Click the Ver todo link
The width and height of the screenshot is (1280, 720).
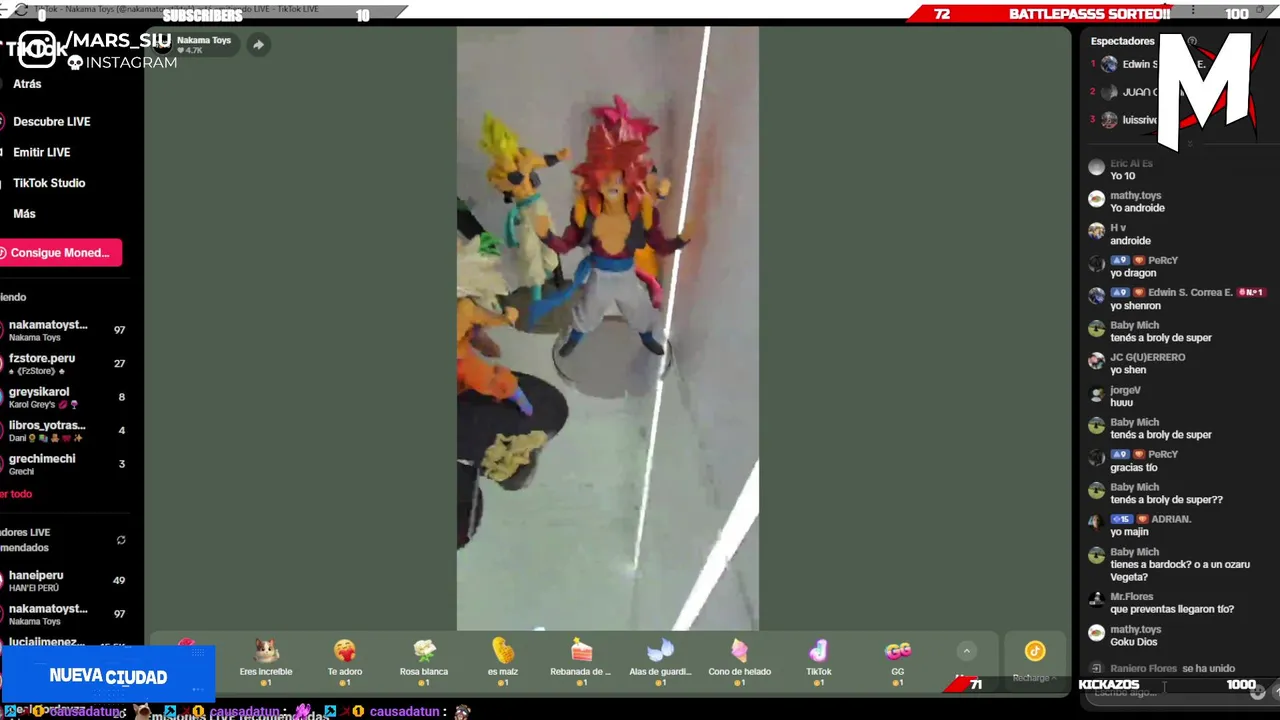tap(16, 494)
